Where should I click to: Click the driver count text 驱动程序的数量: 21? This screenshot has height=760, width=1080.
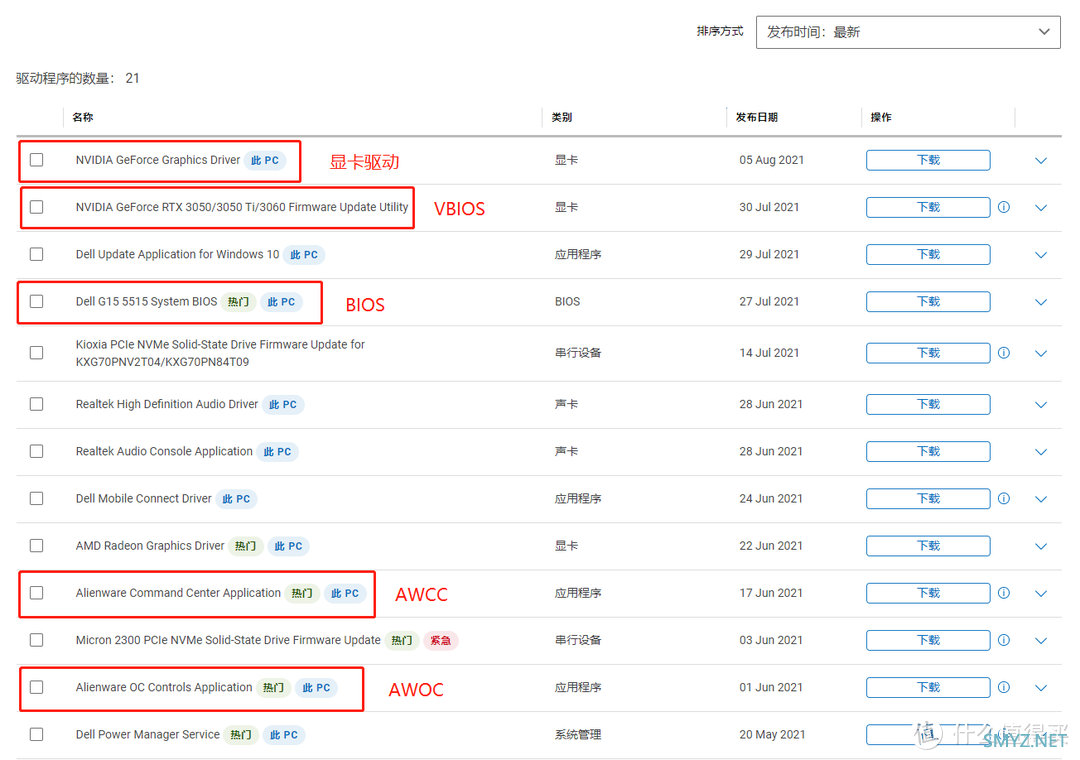pos(78,79)
